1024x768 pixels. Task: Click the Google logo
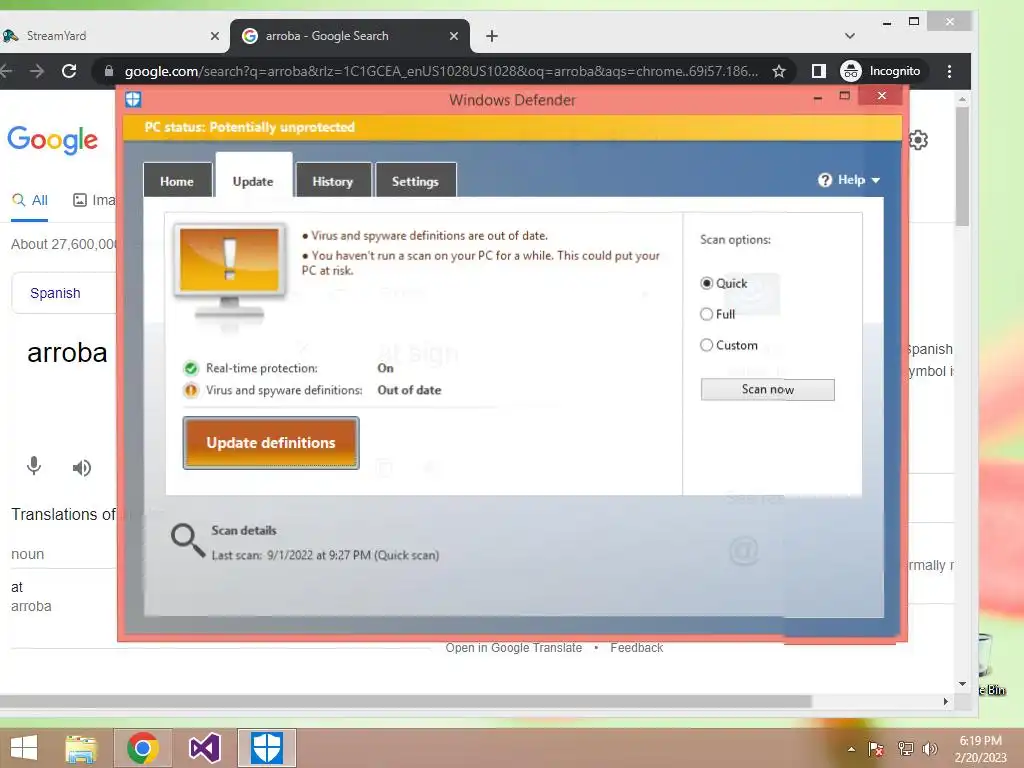coord(53,140)
